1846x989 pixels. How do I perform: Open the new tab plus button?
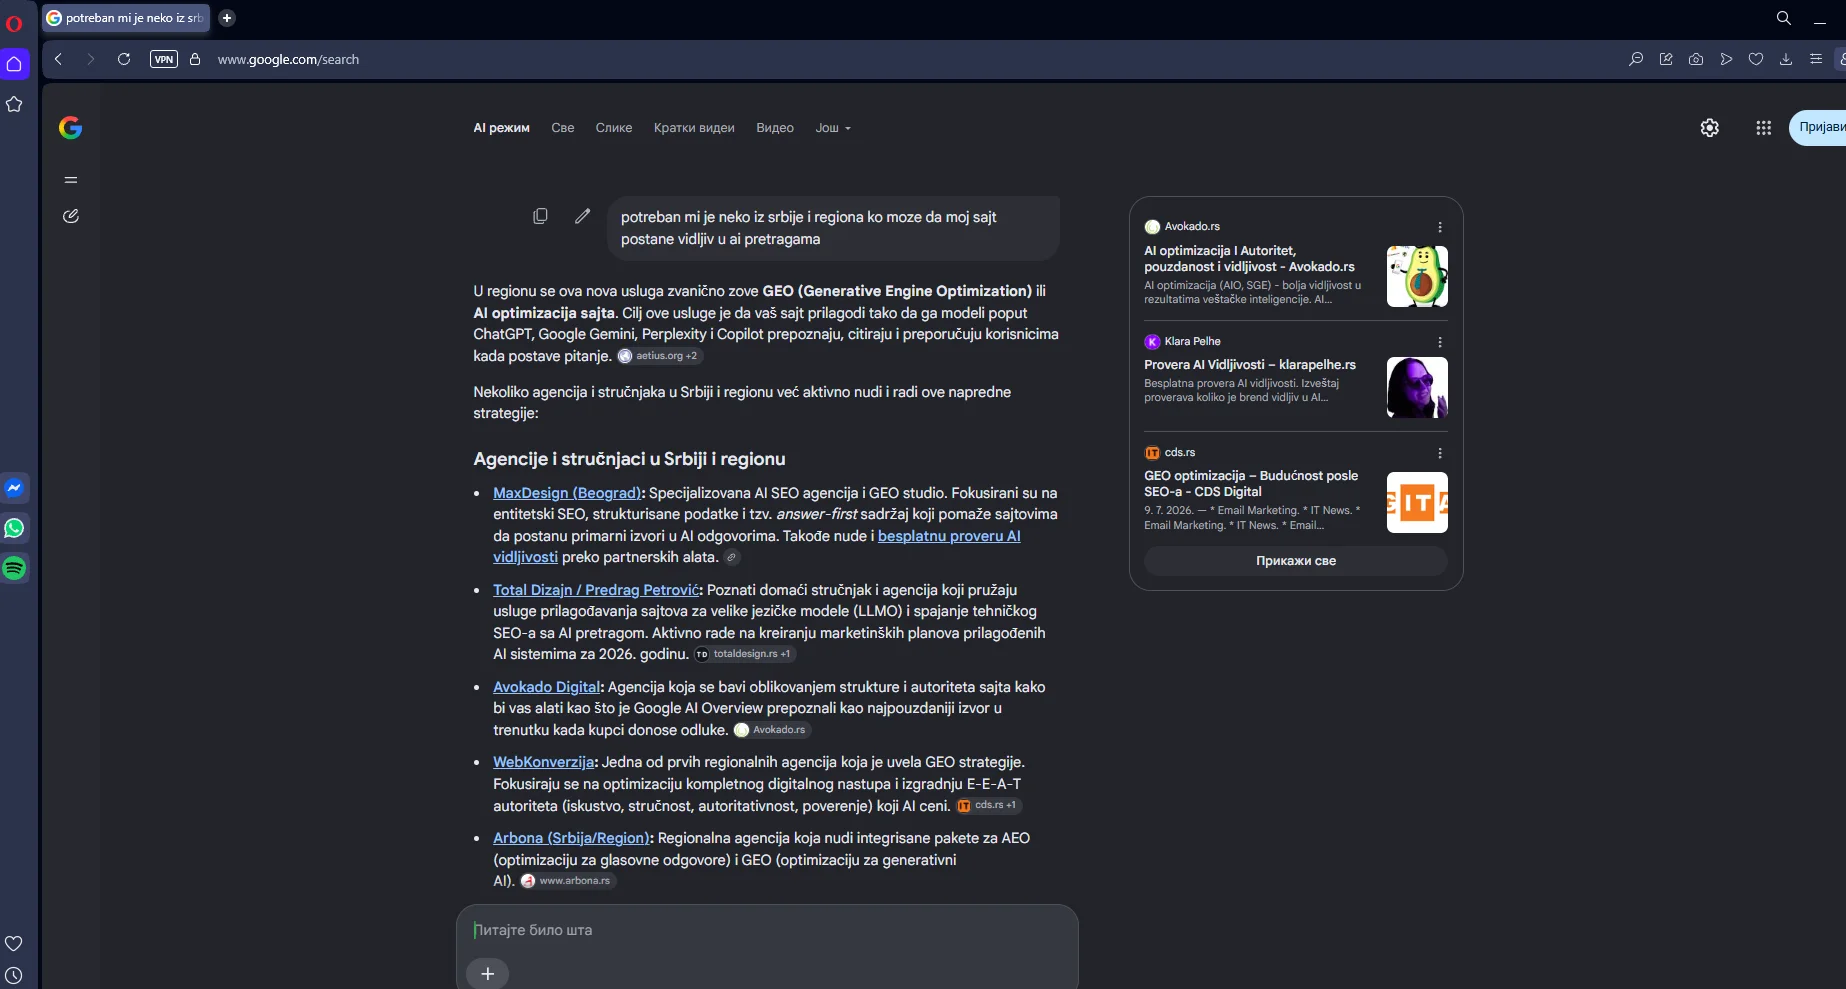227,18
